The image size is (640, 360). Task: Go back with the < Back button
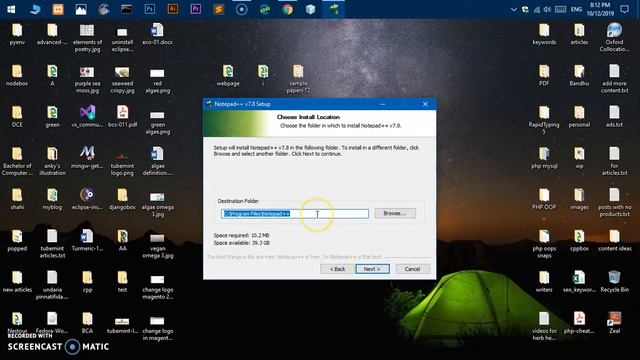[x=337, y=269]
